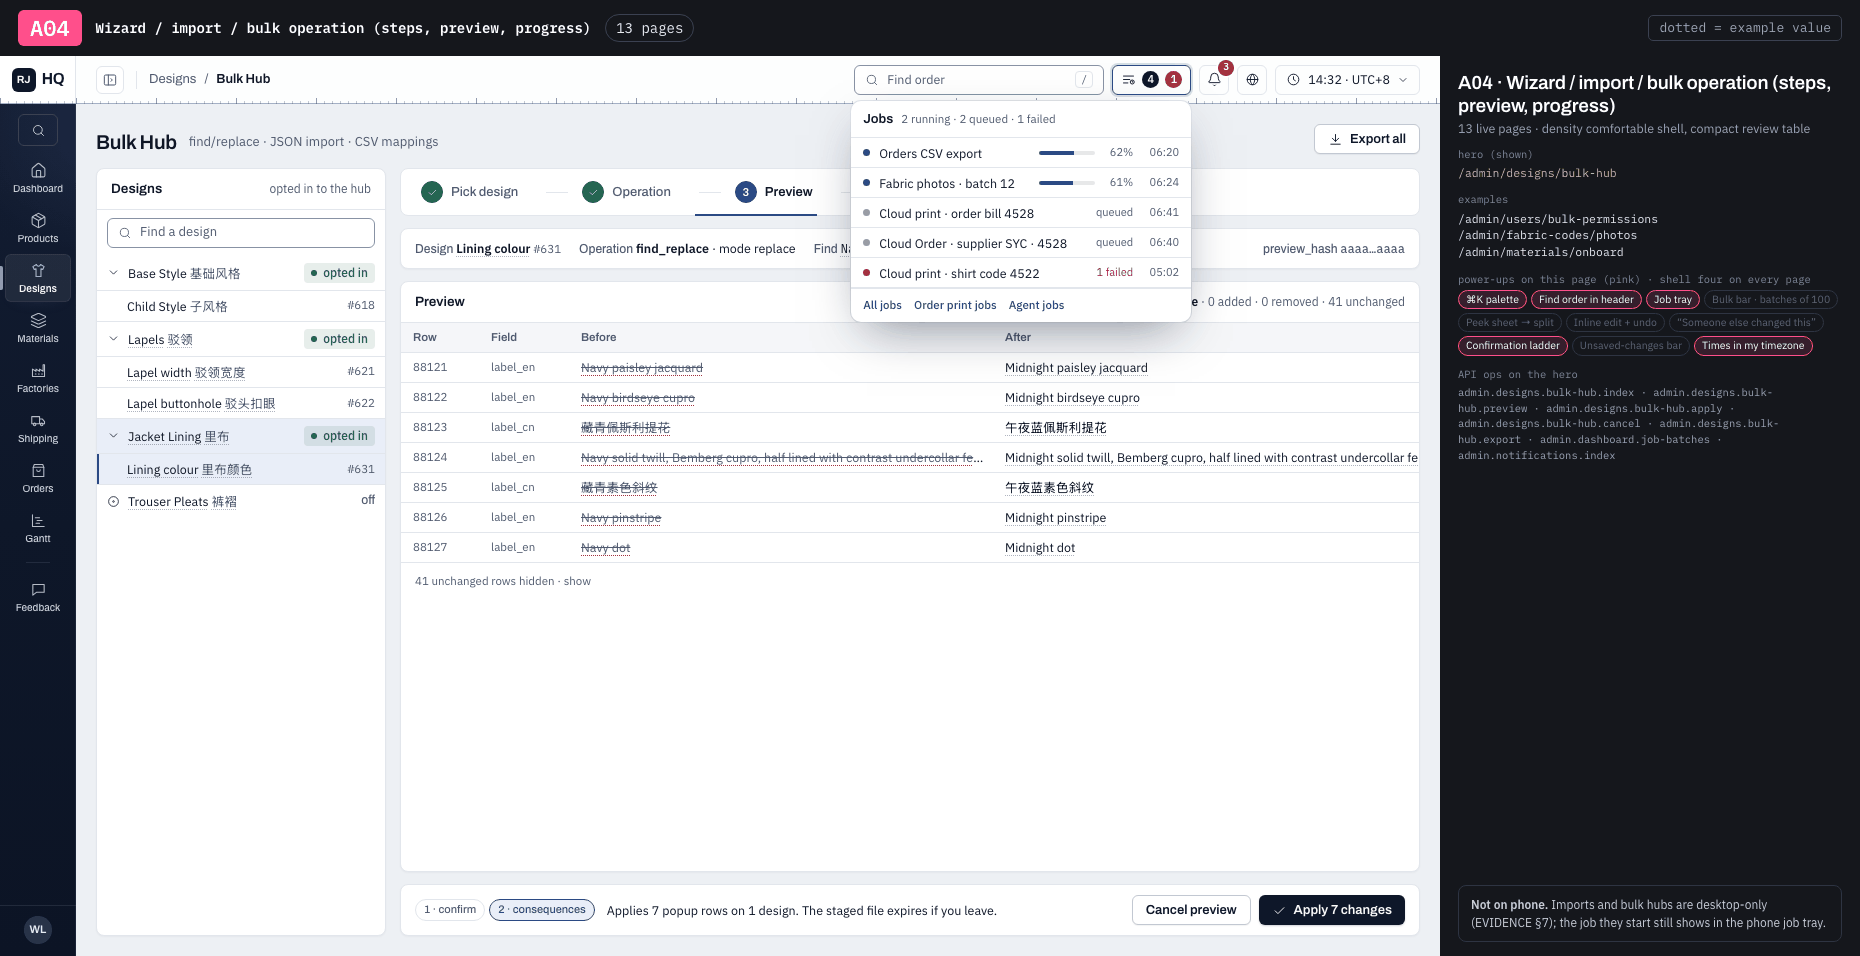Open Gantt view in sidebar

click(x=38, y=528)
